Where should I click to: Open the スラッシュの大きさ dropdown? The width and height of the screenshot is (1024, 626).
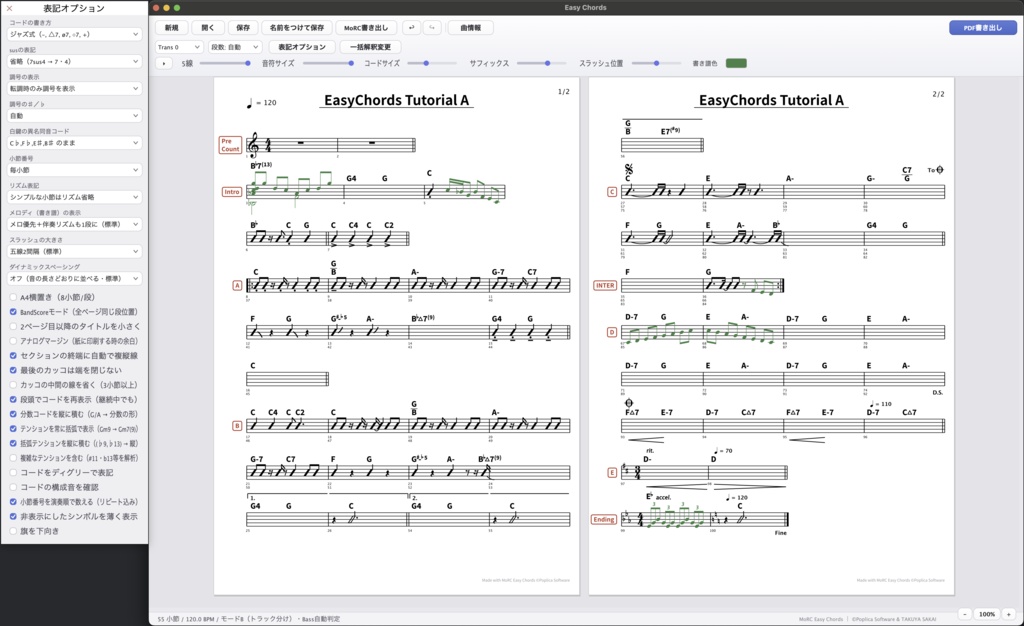pos(74,251)
